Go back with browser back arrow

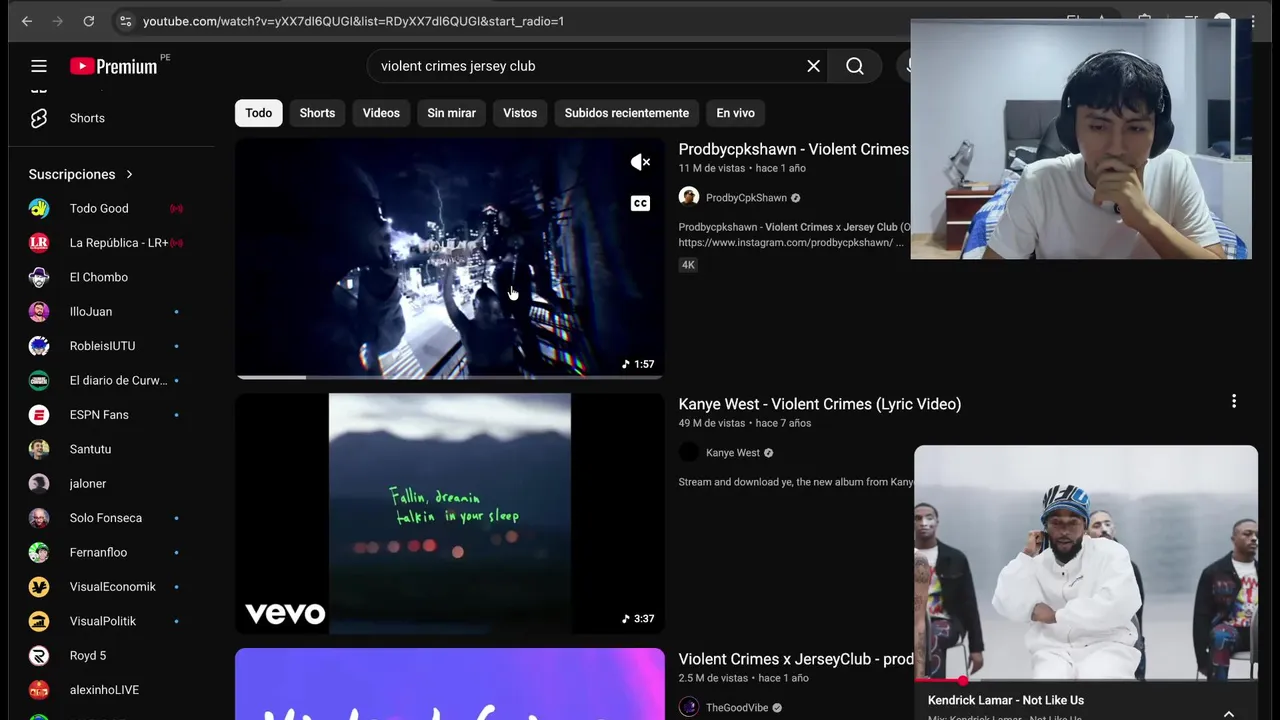pyautogui.click(x=27, y=21)
